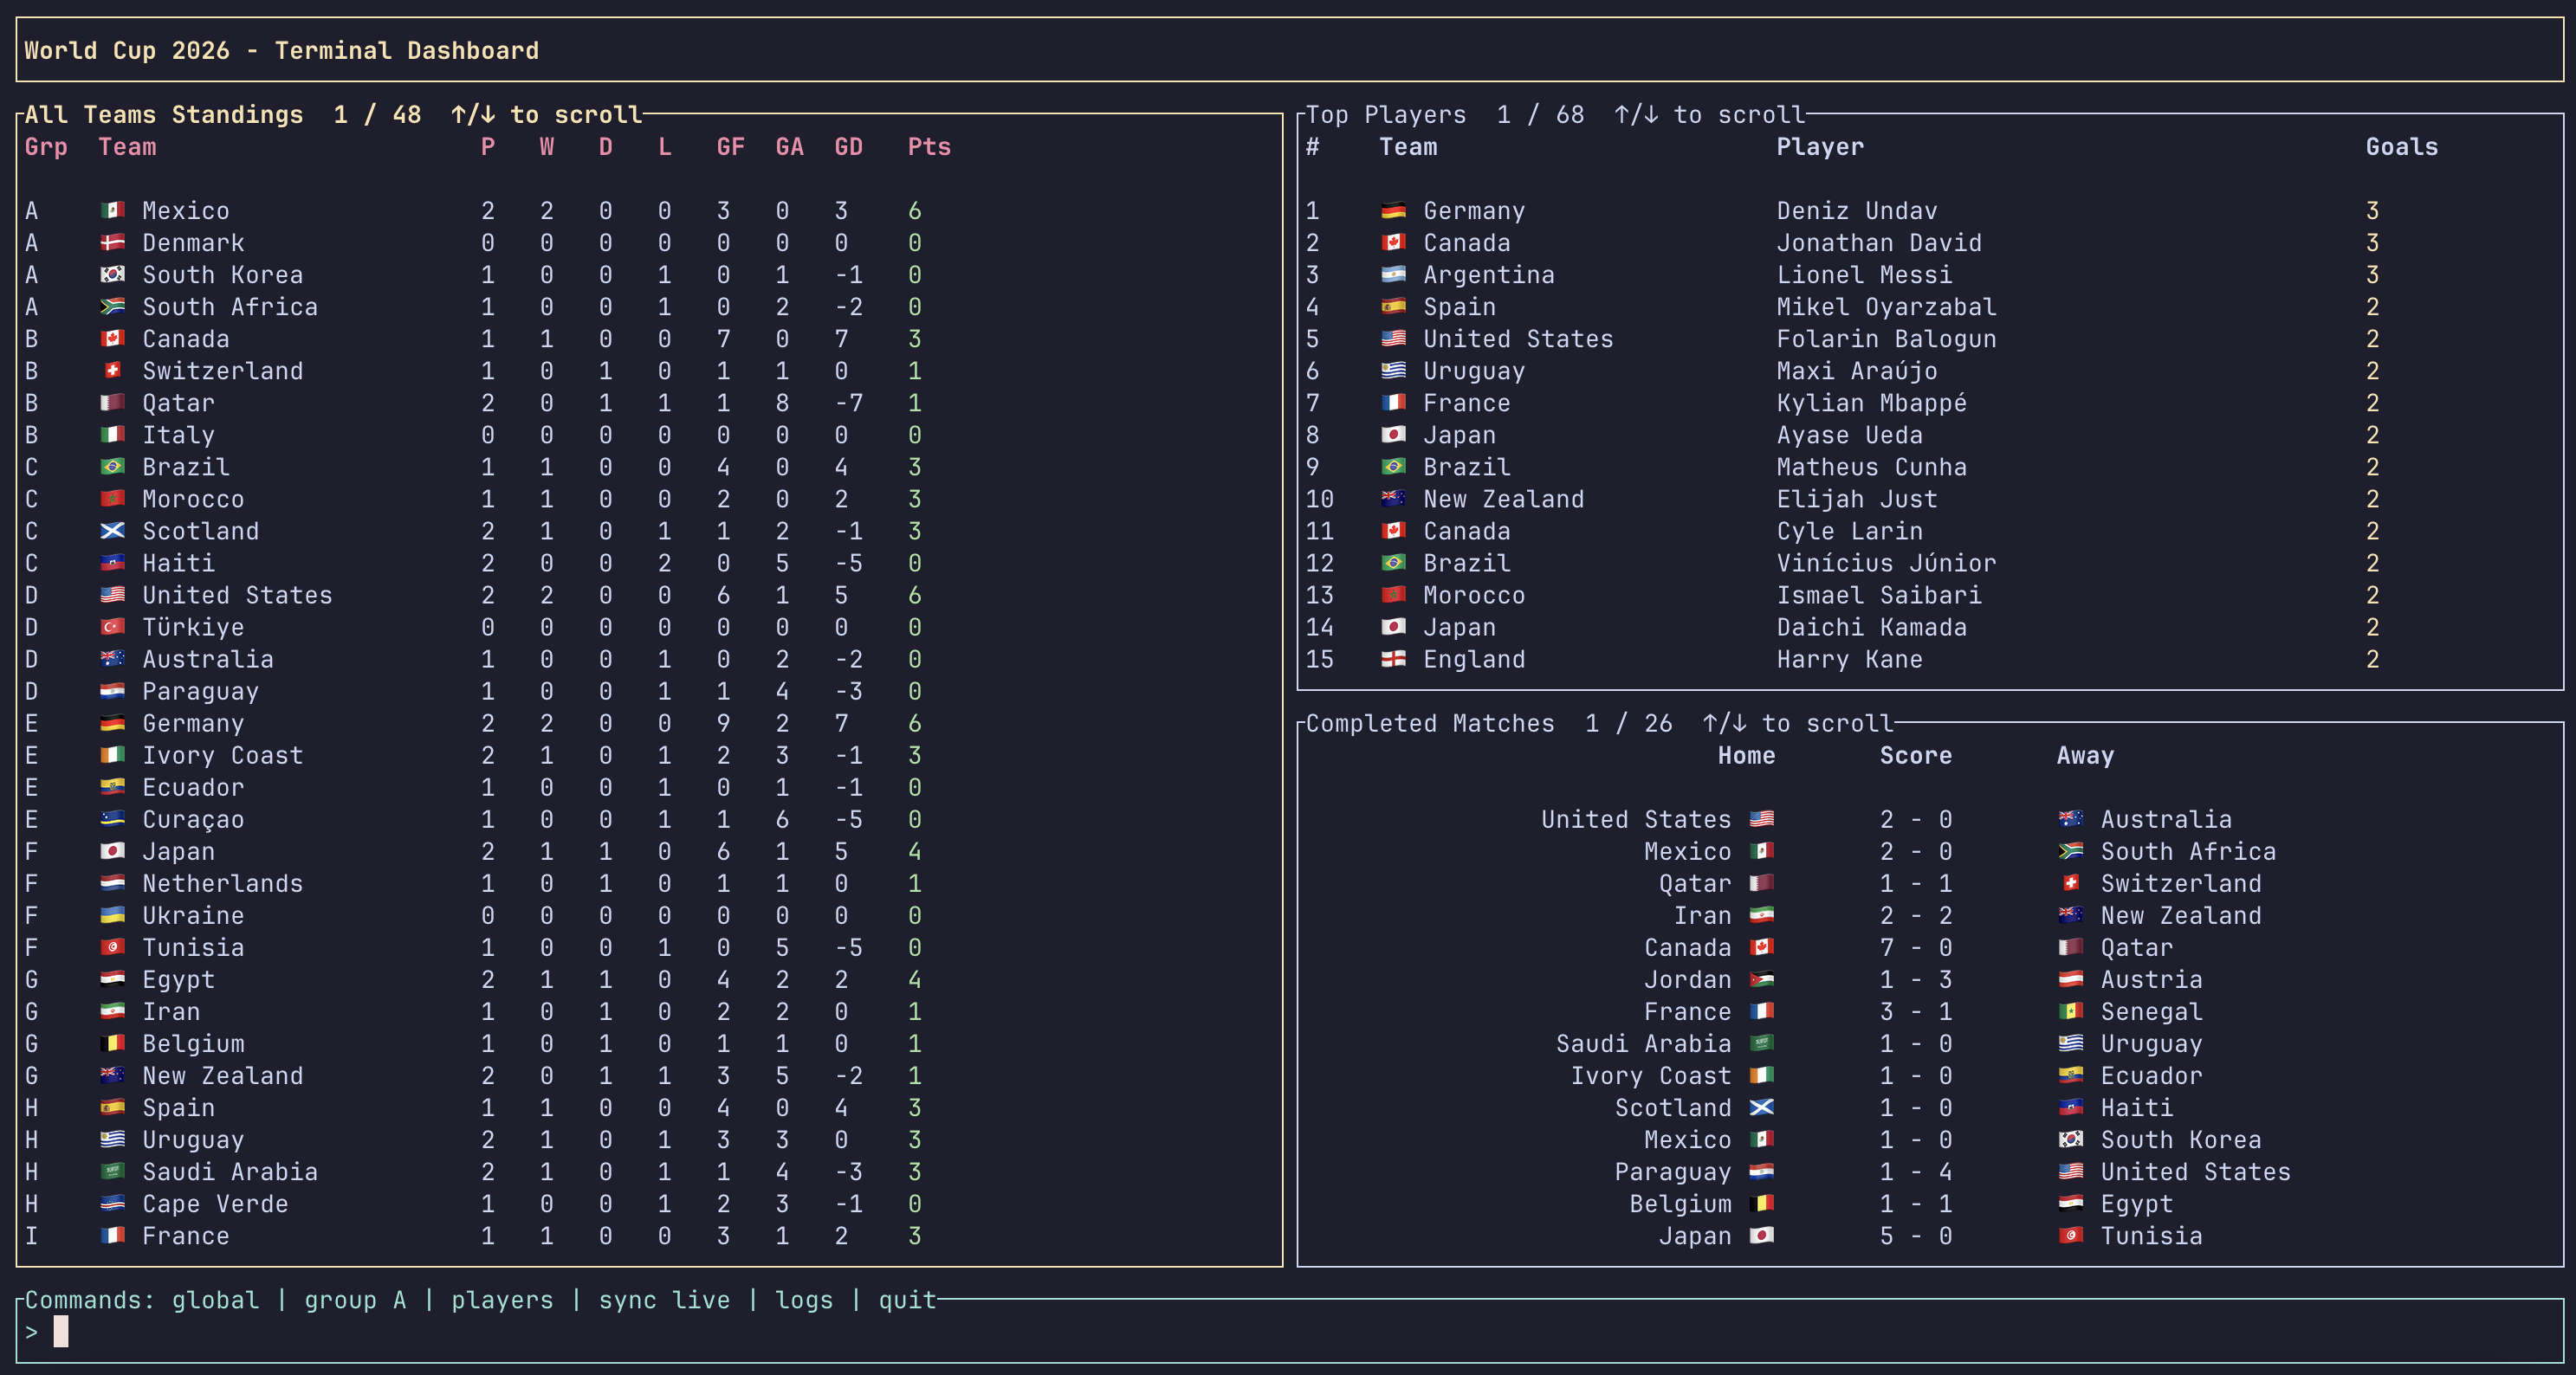
Task: Click the Spain flag beside Mikel Oyarzabal
Action: coord(1394,306)
